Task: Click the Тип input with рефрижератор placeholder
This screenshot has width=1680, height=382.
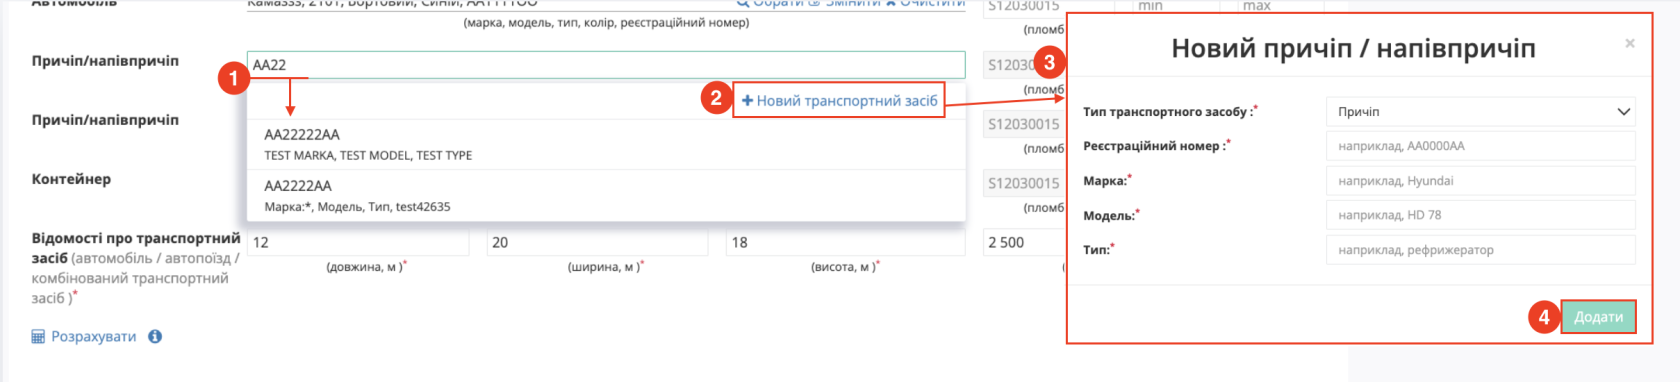Action: pyautogui.click(x=1481, y=250)
